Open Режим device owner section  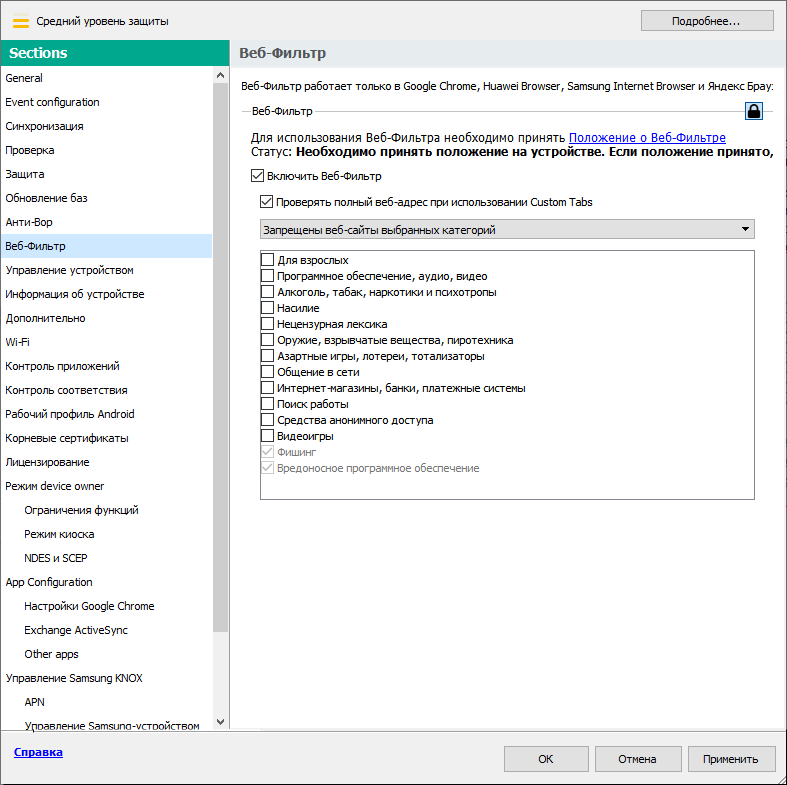click(x=54, y=486)
